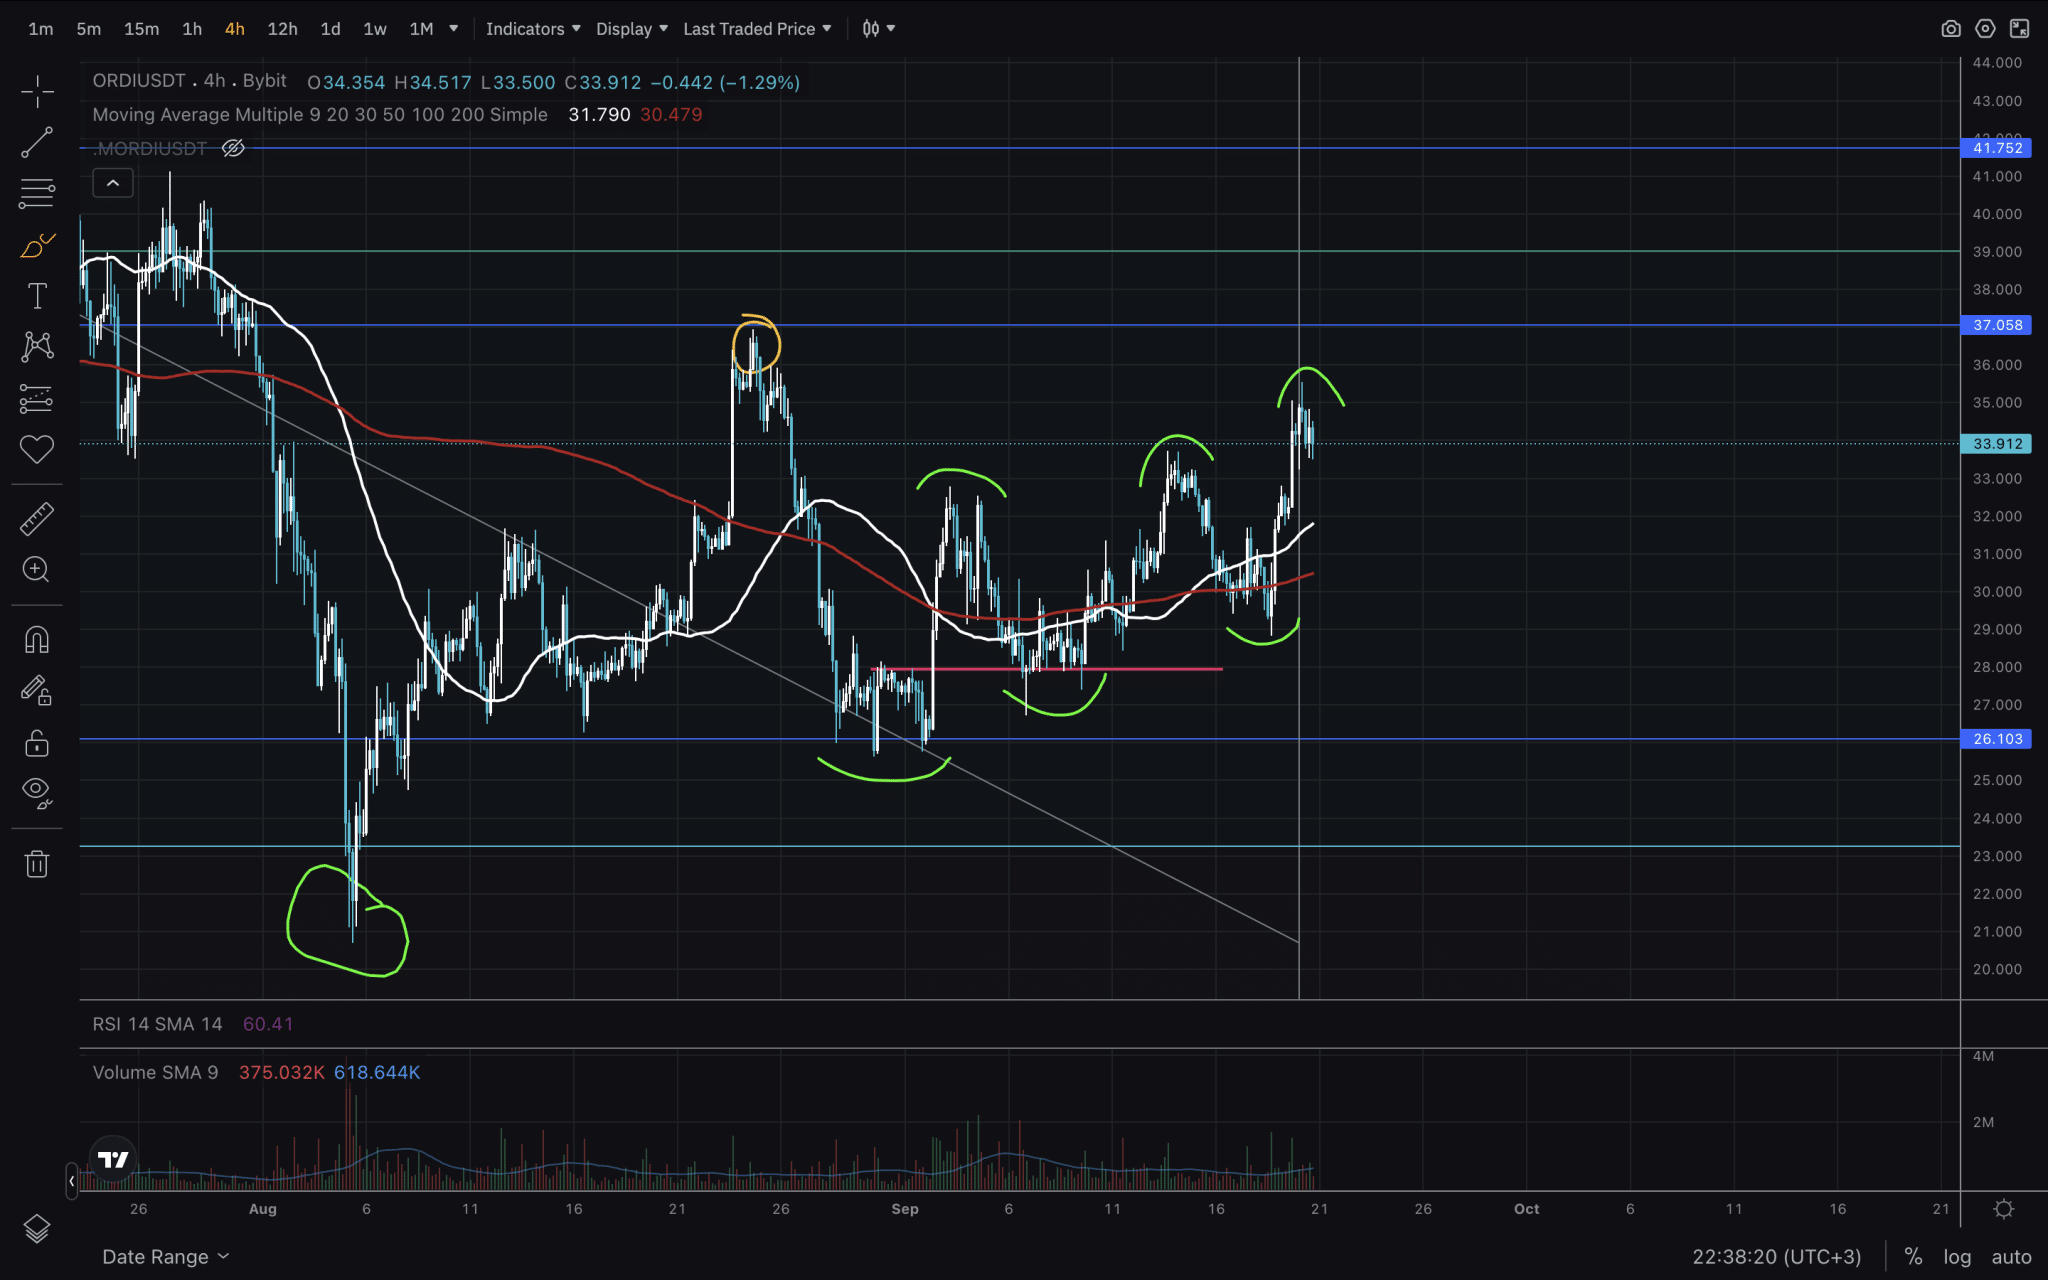The width and height of the screenshot is (2048, 1280).
Task: Click the 618.644K volume SMA value
Action: pyautogui.click(x=377, y=1073)
